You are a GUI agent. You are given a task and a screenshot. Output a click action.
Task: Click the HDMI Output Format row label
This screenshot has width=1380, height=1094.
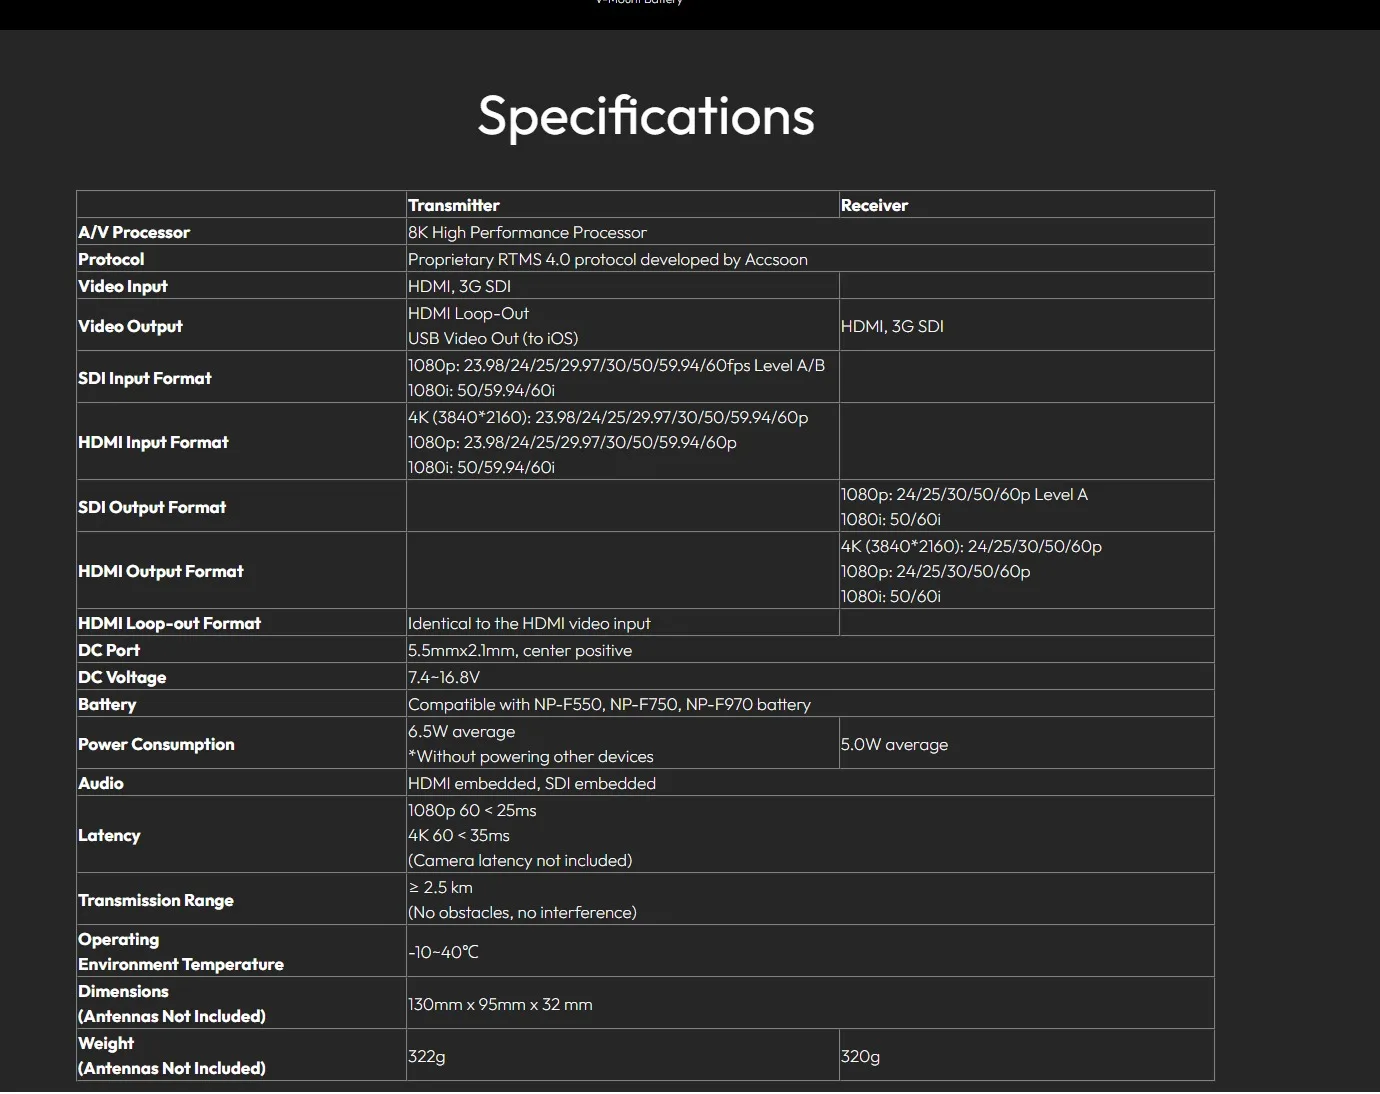click(161, 571)
